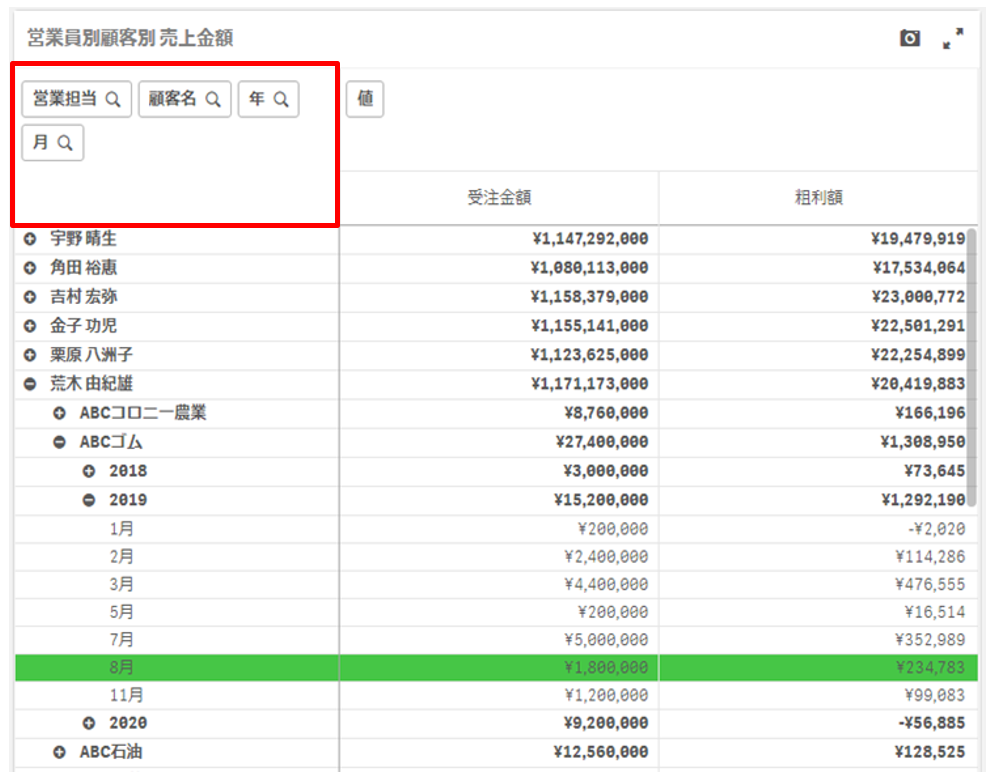Image resolution: width=995 pixels, height=780 pixels.
Task: Click search icon in 顧客名 field
Action: [213, 100]
